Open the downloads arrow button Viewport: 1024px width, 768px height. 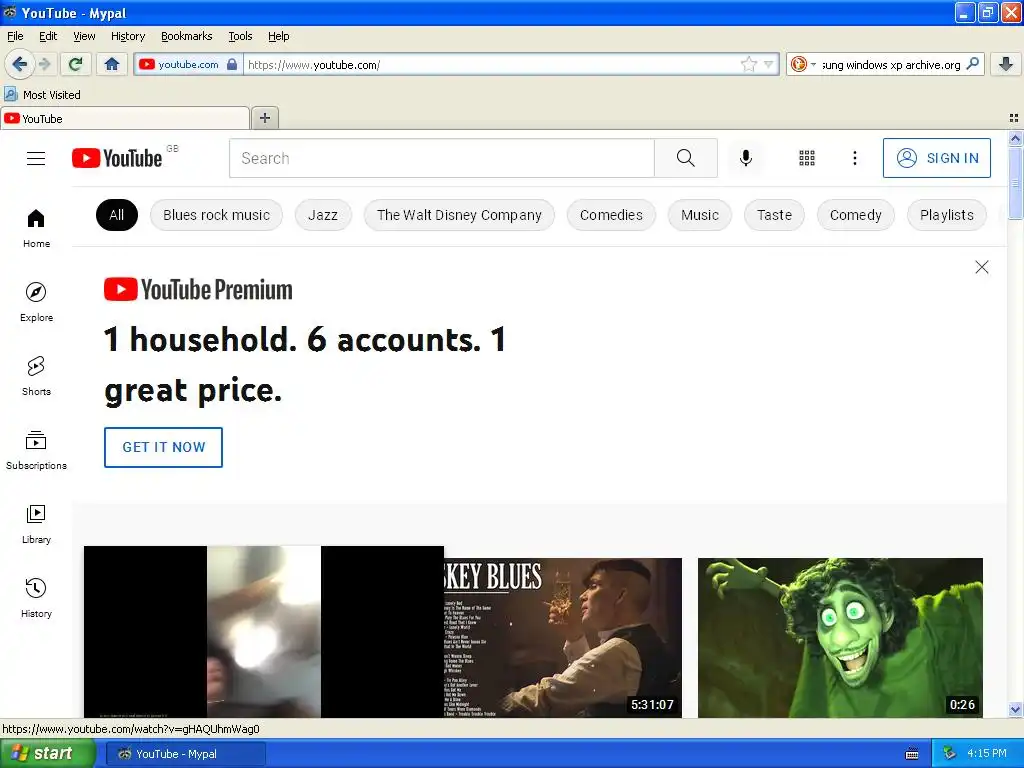[1006, 64]
